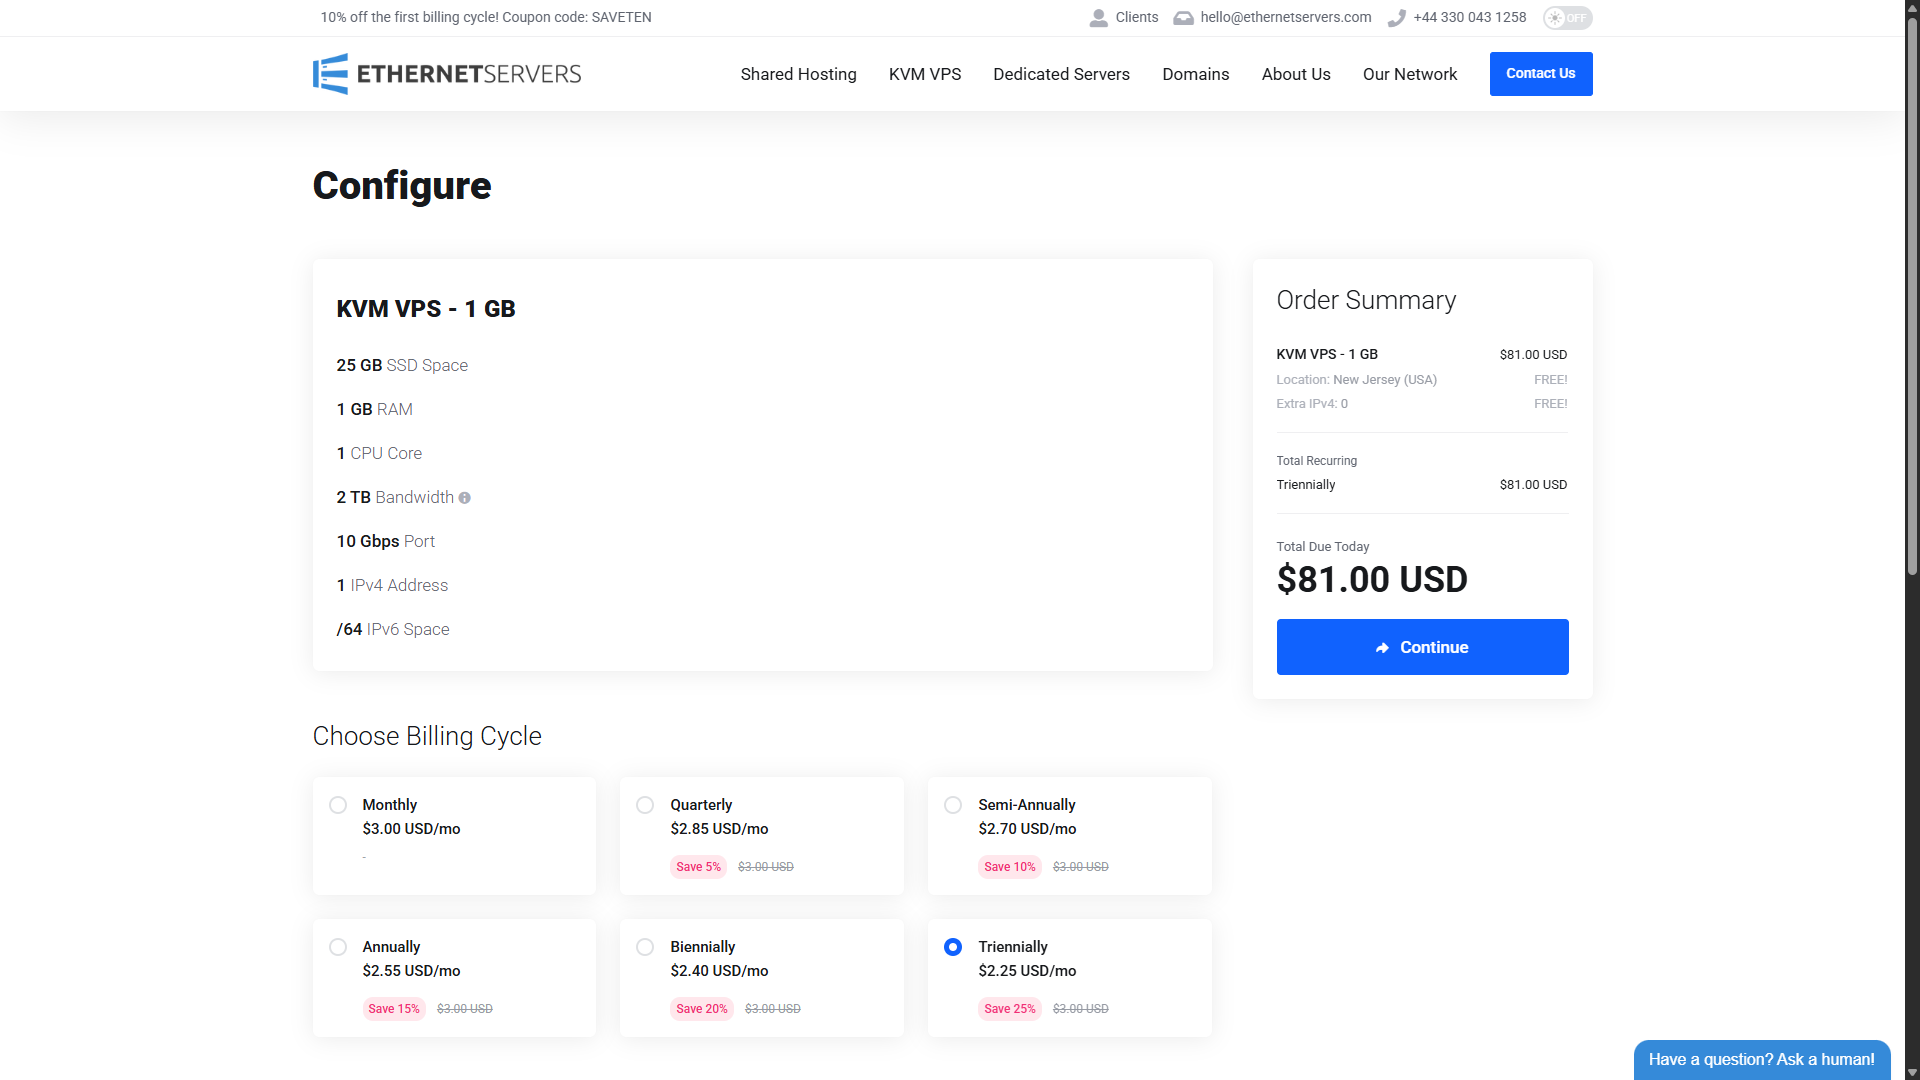Screen dimensions: 1920x1080
Task: Click the '$3.00 USD/mo' Monthly price
Action: pyautogui.click(x=411, y=829)
